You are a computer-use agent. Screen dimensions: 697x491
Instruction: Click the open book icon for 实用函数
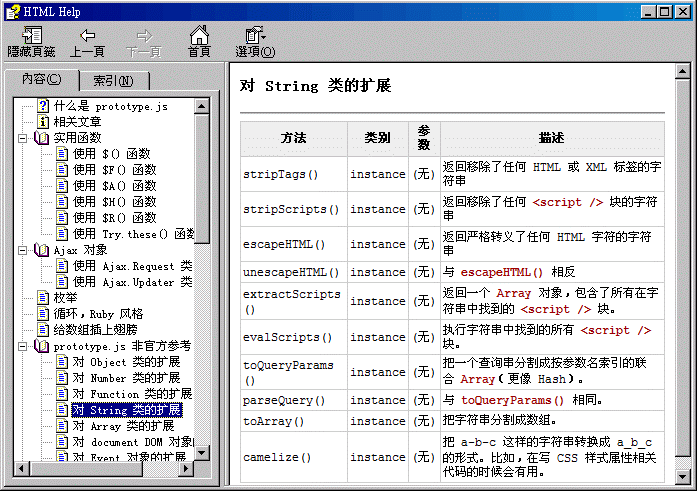click(x=41, y=138)
